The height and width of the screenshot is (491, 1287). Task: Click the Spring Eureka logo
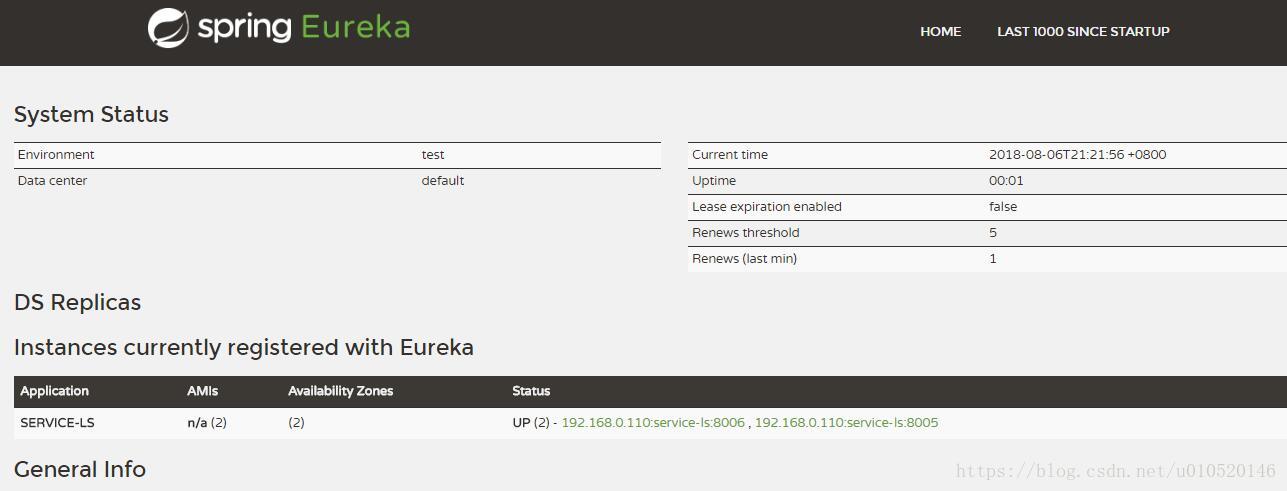pyautogui.click(x=279, y=28)
